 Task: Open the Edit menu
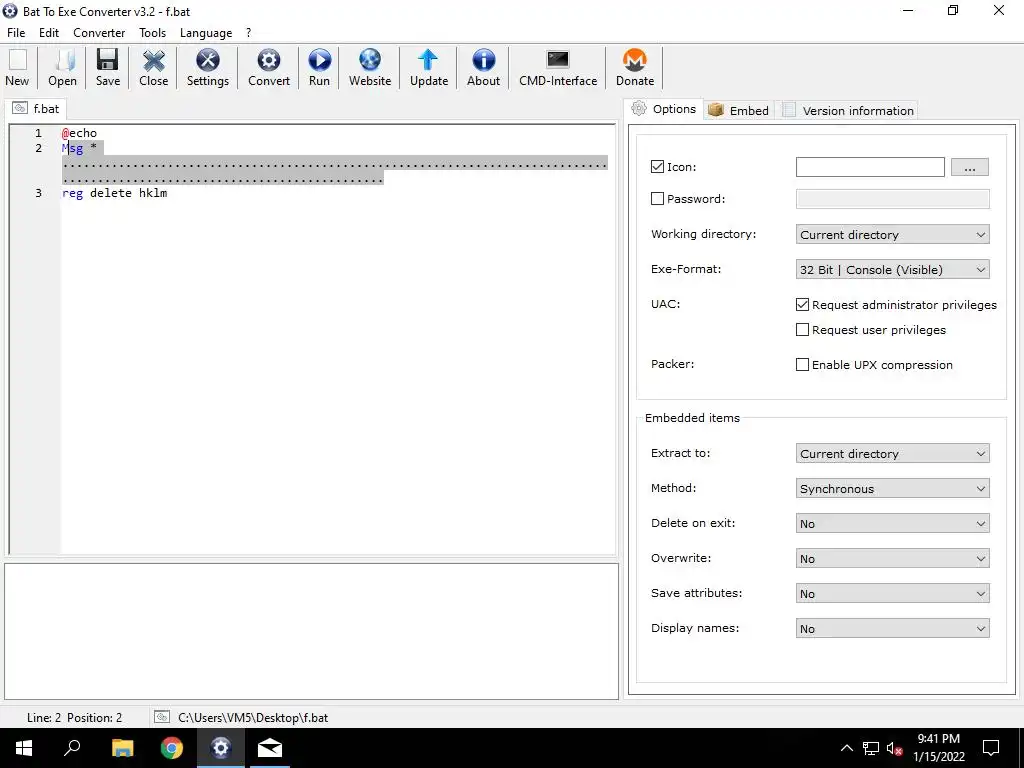49,33
